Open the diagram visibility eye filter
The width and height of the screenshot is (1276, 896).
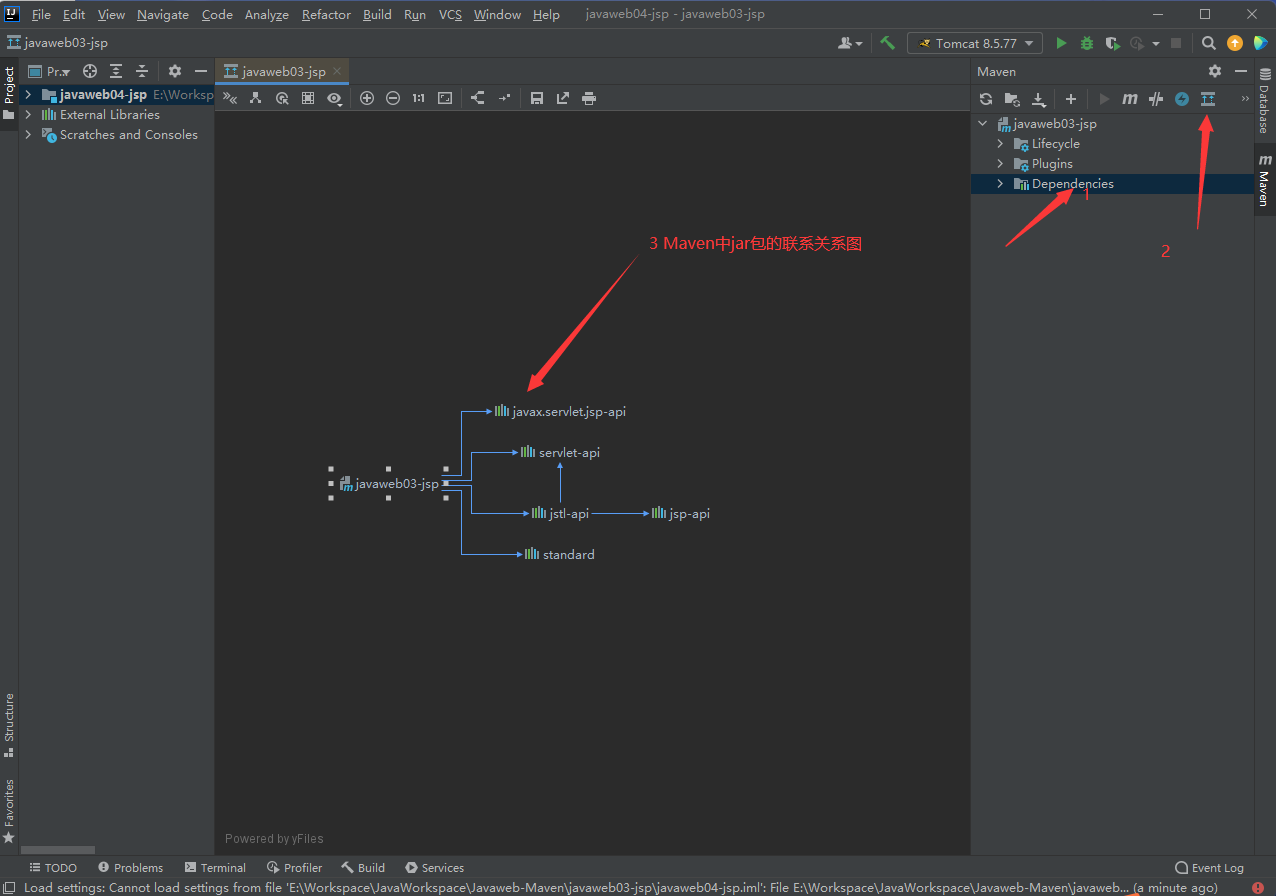(334, 98)
